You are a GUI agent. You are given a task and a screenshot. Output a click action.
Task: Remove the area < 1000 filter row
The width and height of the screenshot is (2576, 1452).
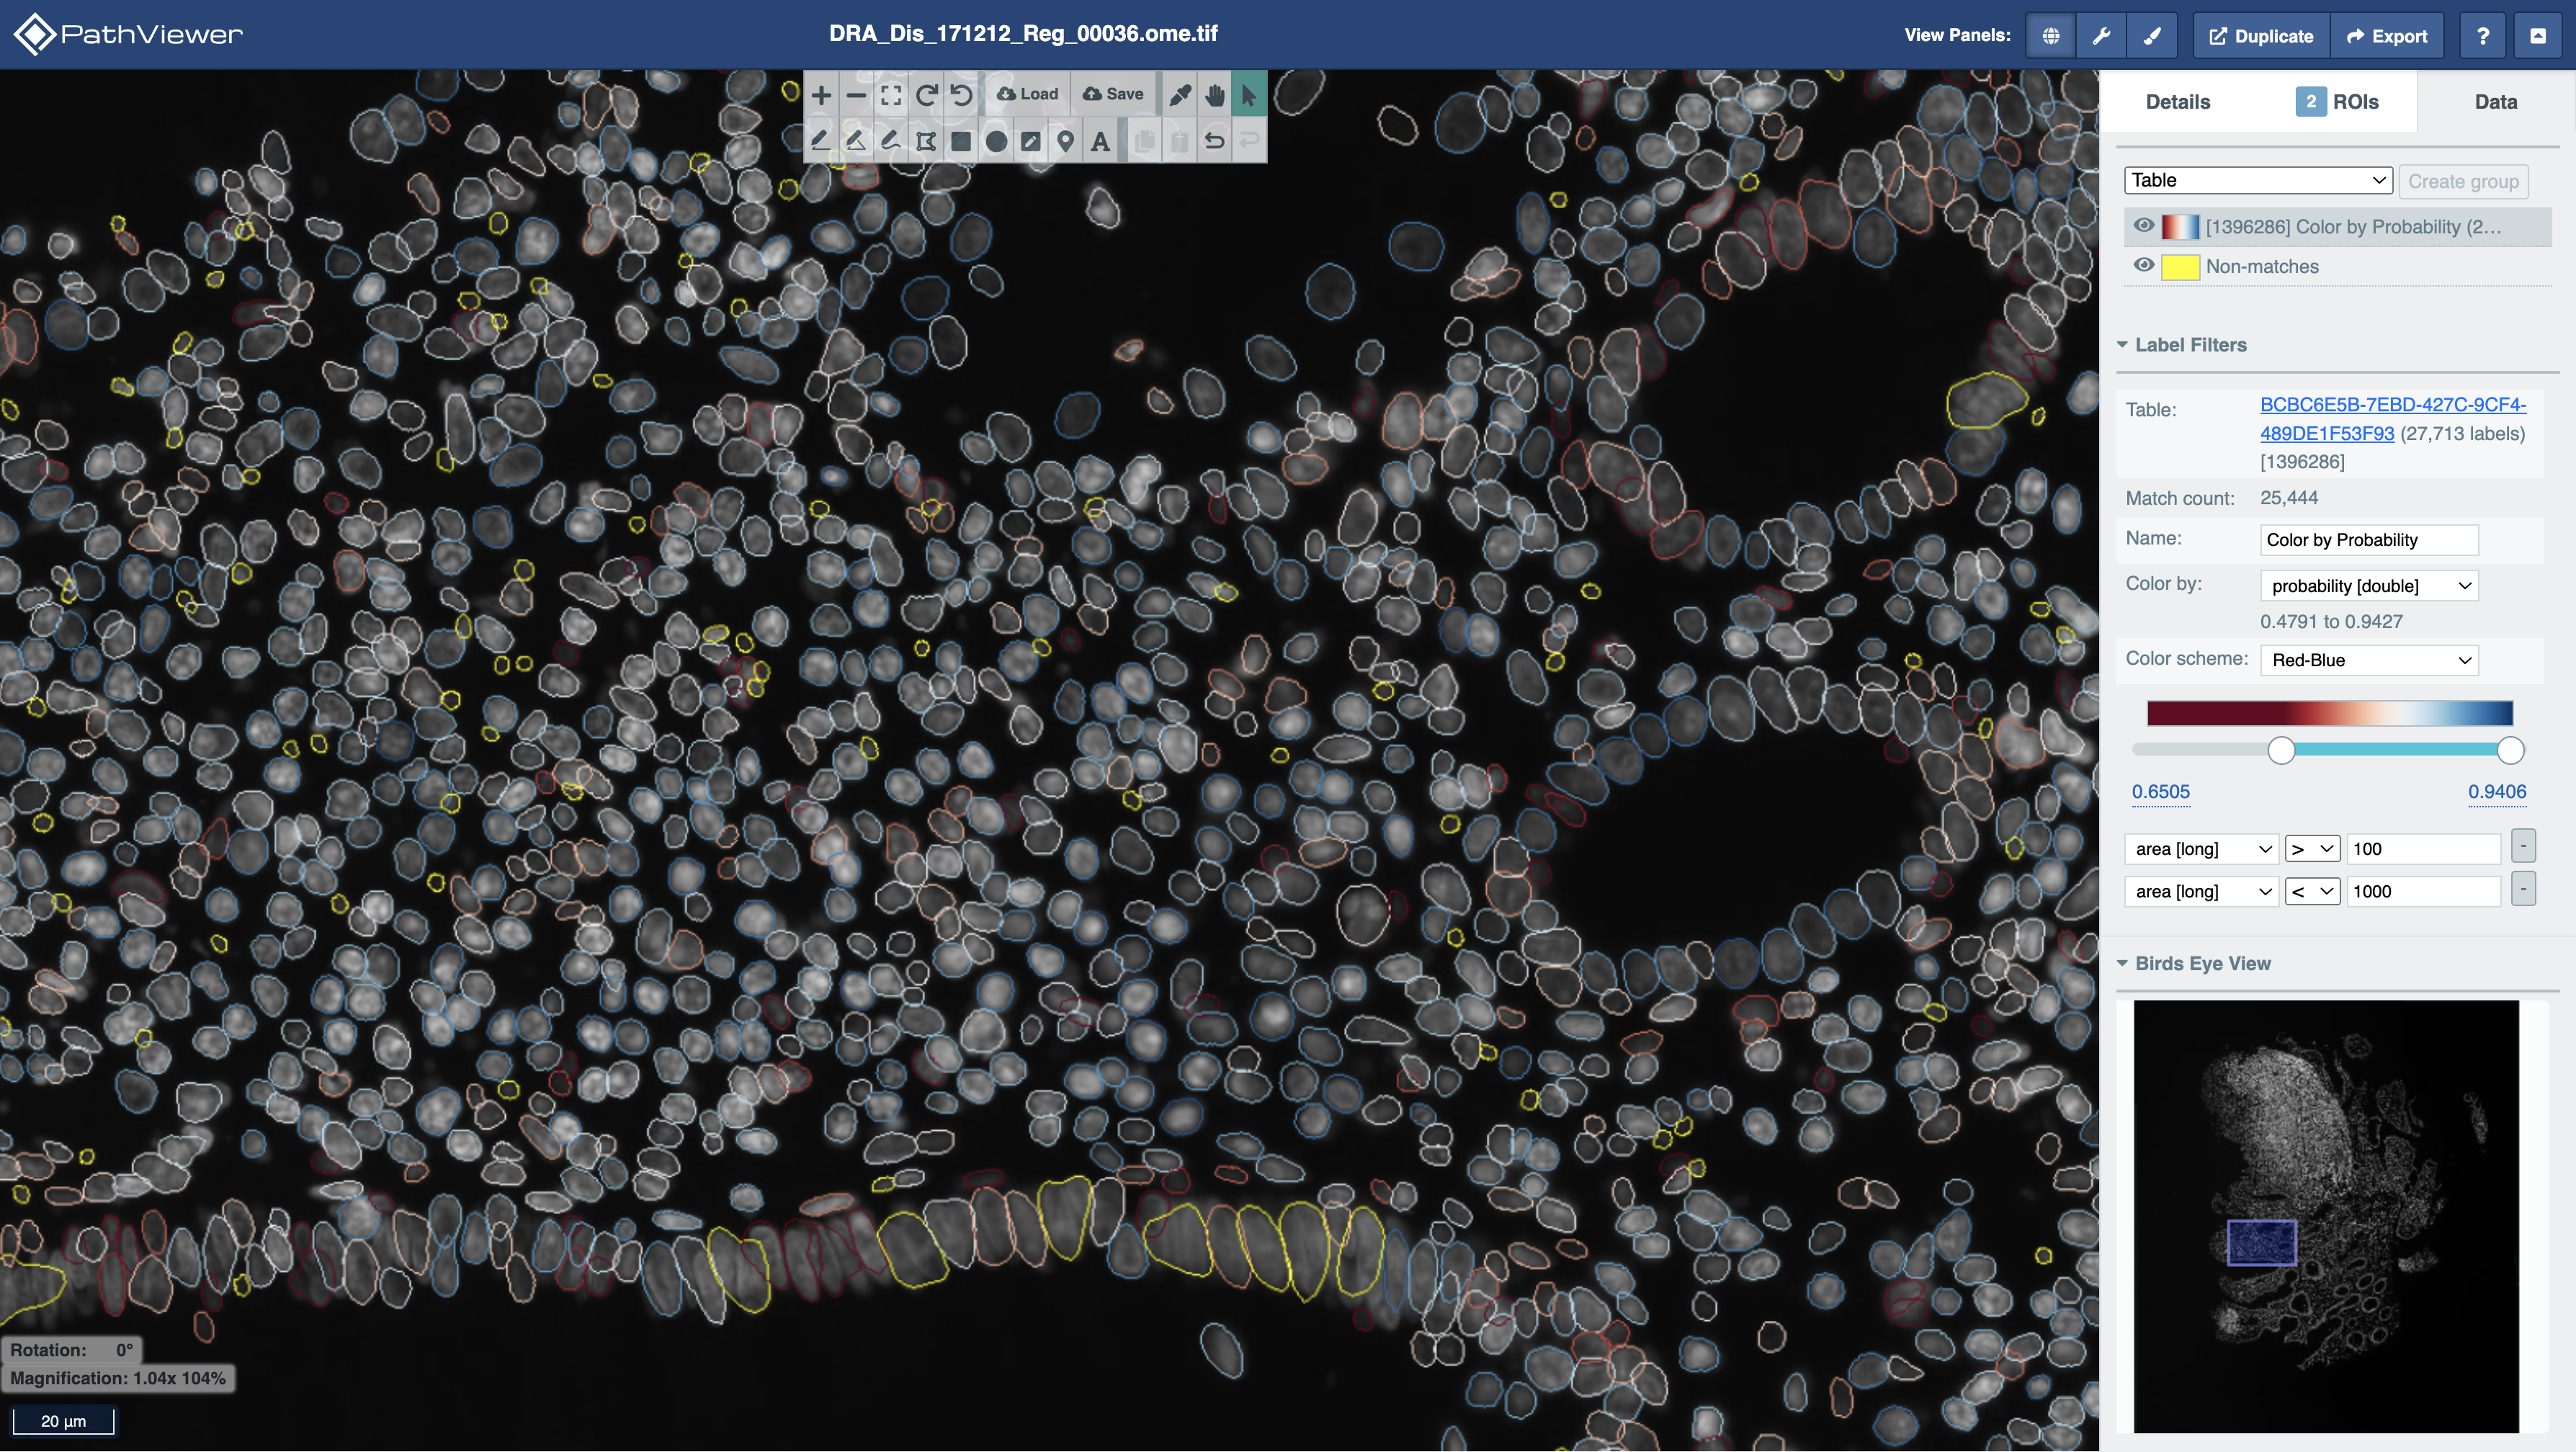(2523, 888)
